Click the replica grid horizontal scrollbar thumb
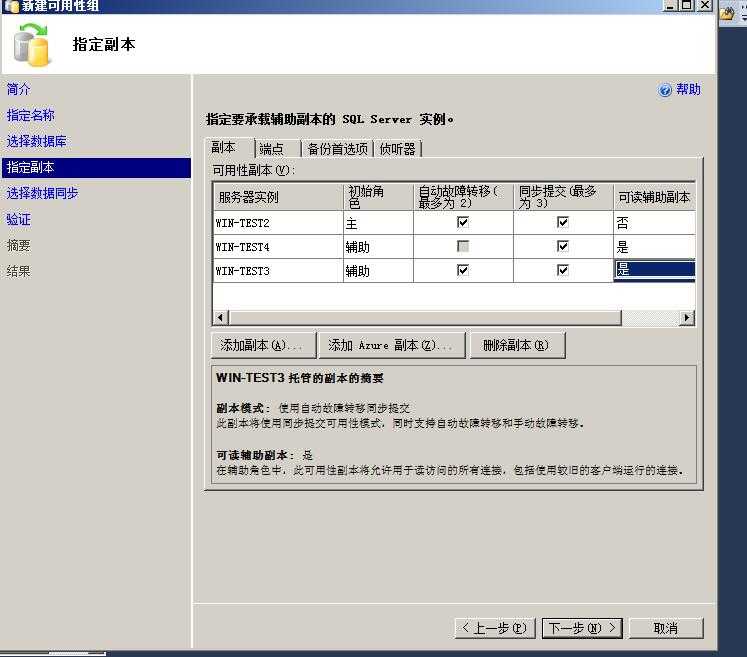Viewport: 747px width, 657px height. point(425,318)
